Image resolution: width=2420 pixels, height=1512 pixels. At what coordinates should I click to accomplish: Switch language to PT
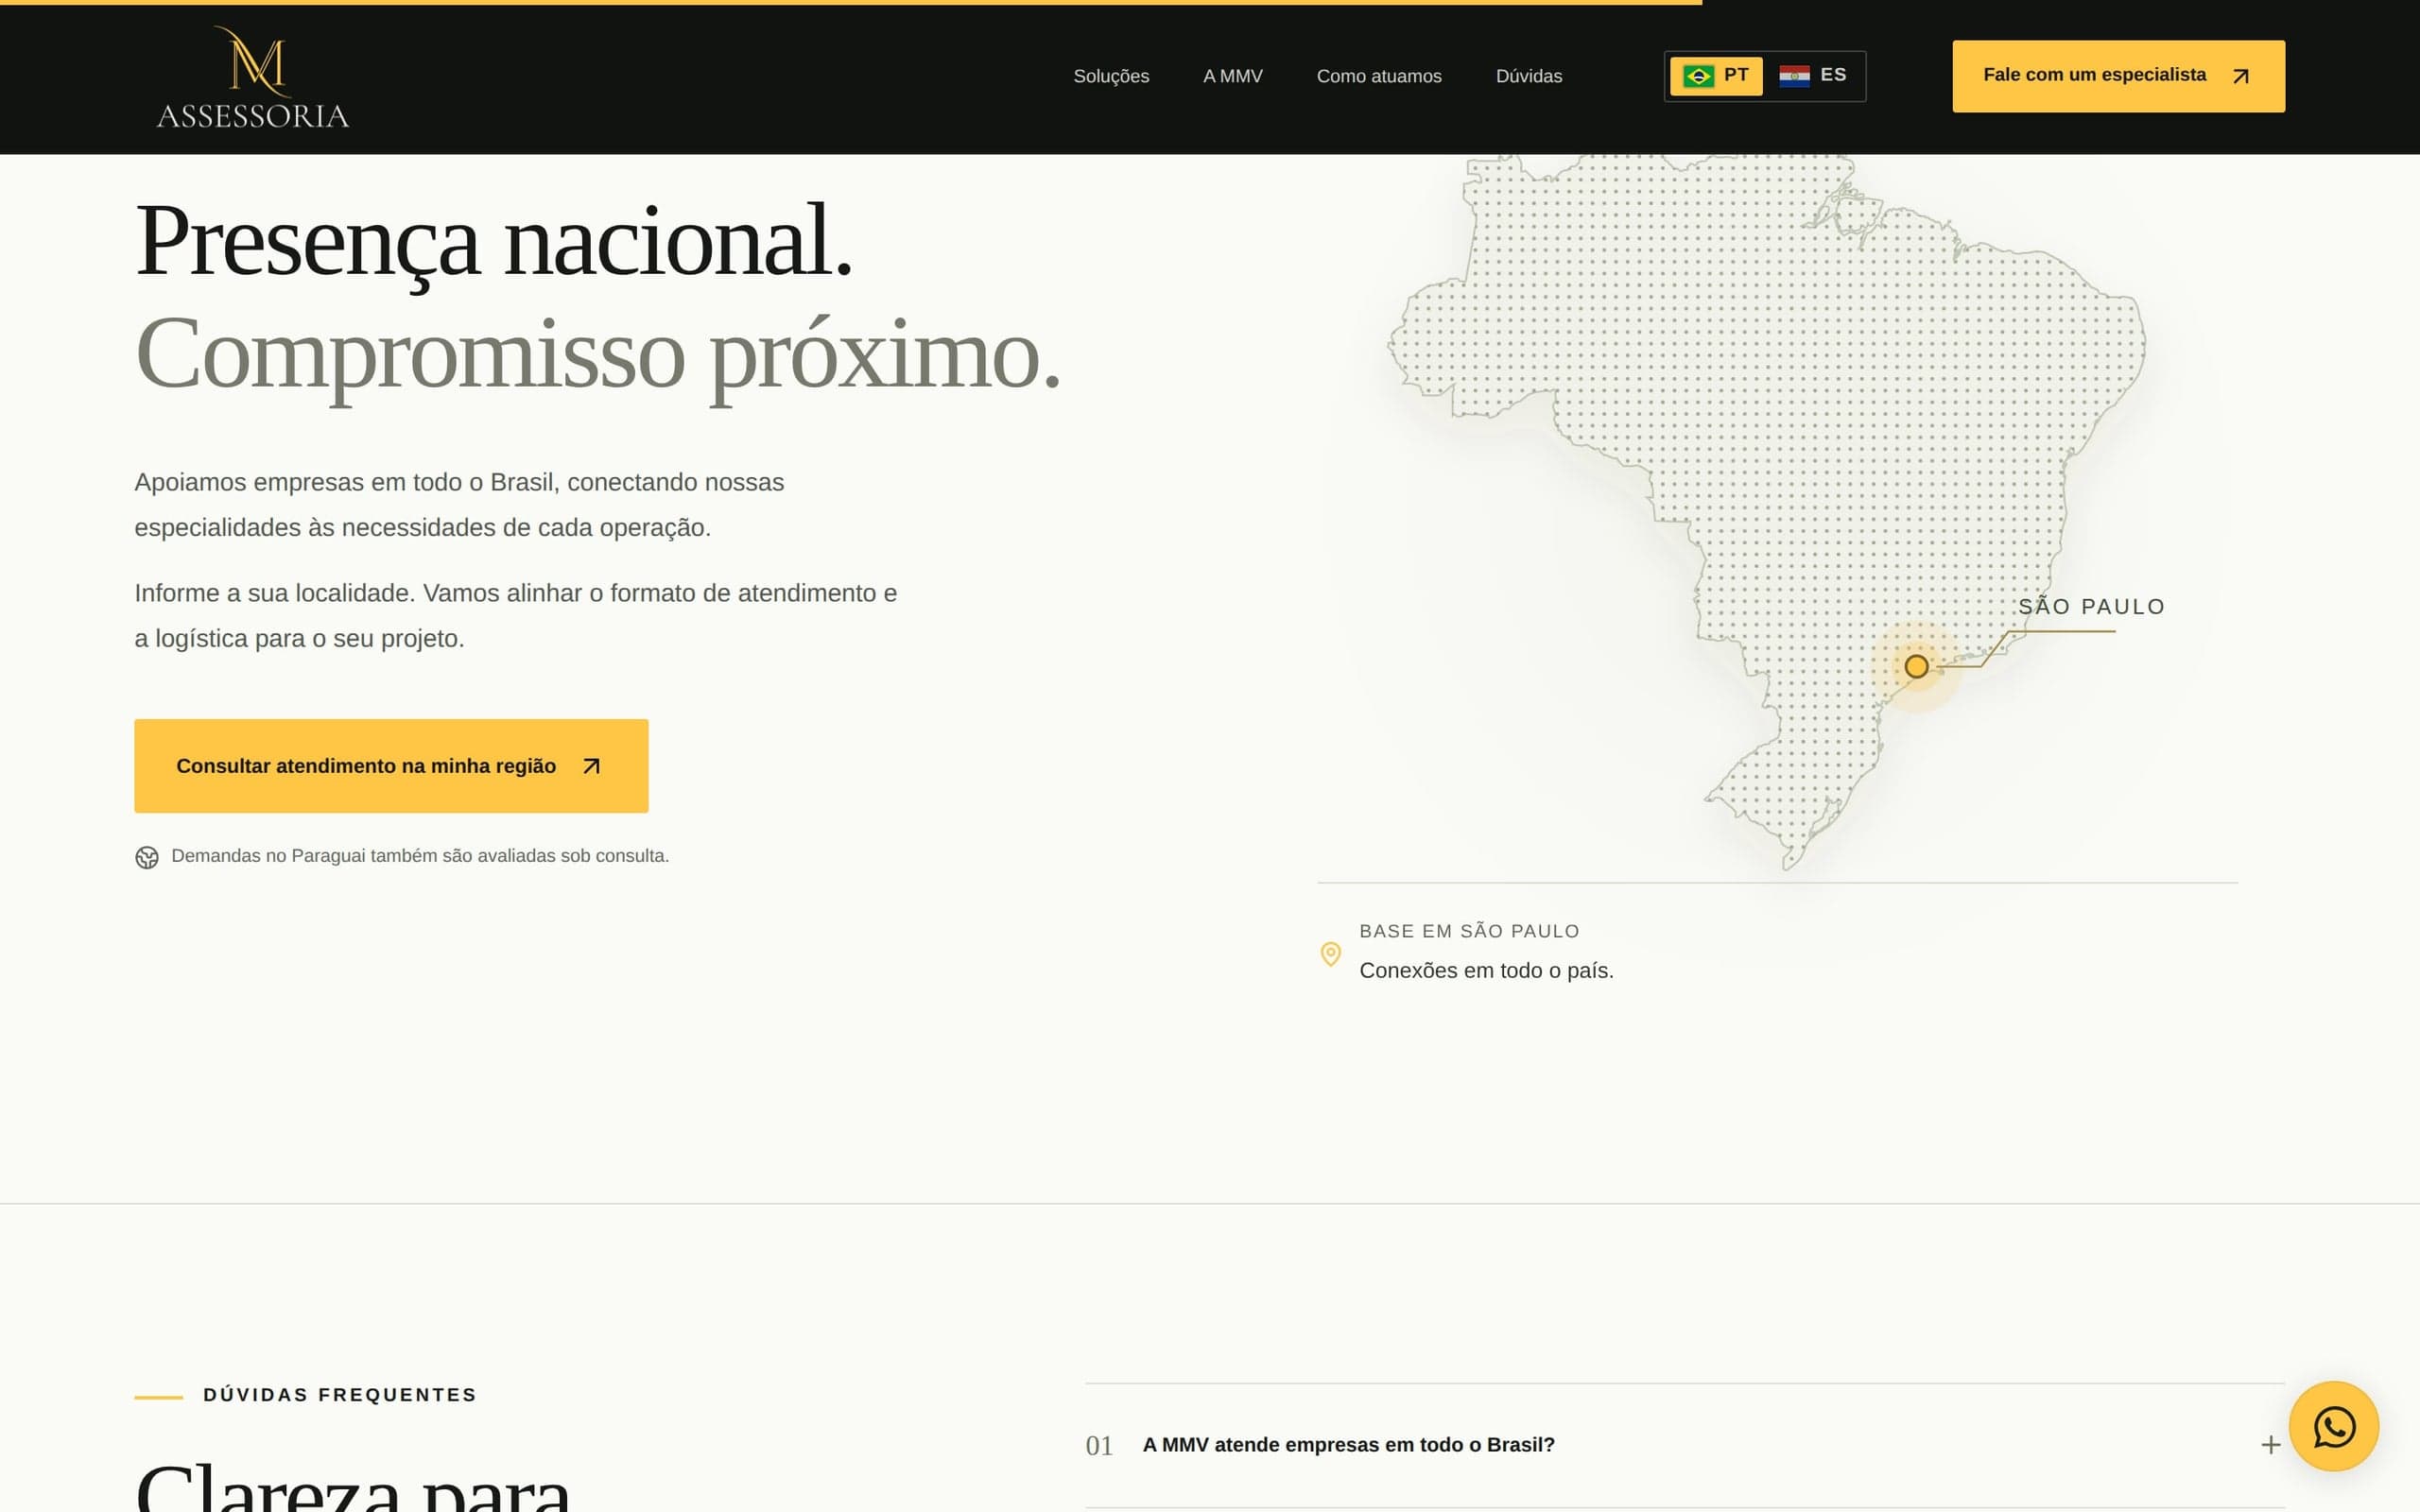pyautogui.click(x=1716, y=76)
